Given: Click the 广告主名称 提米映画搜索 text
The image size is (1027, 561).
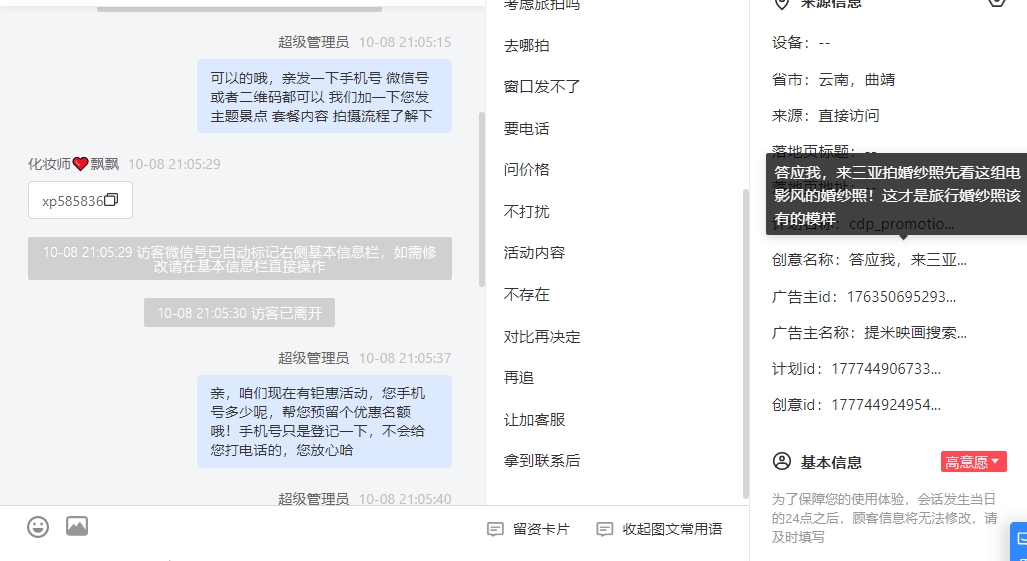Looking at the screenshot, I should click(x=916, y=333).
